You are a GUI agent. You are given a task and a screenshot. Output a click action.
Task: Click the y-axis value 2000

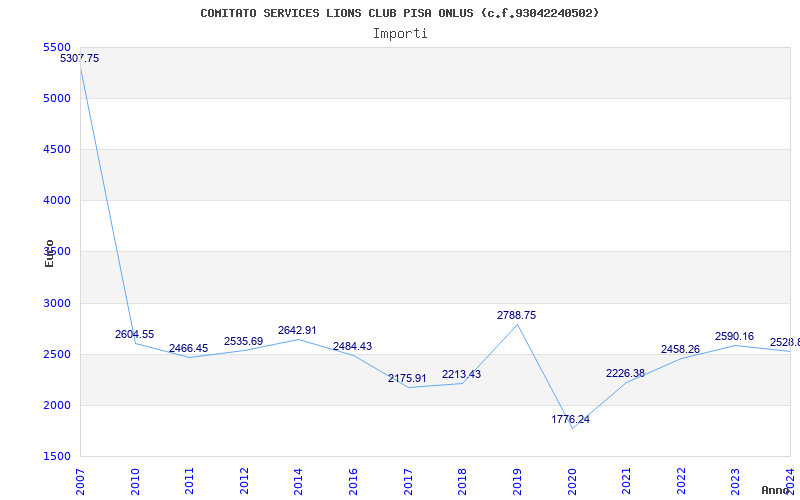coord(57,405)
